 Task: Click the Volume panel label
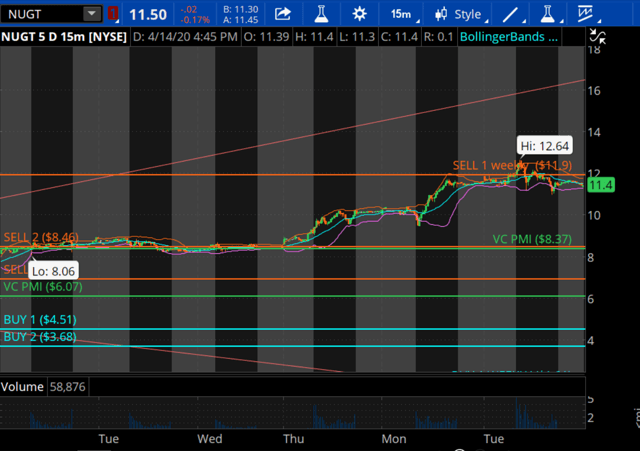[22, 387]
